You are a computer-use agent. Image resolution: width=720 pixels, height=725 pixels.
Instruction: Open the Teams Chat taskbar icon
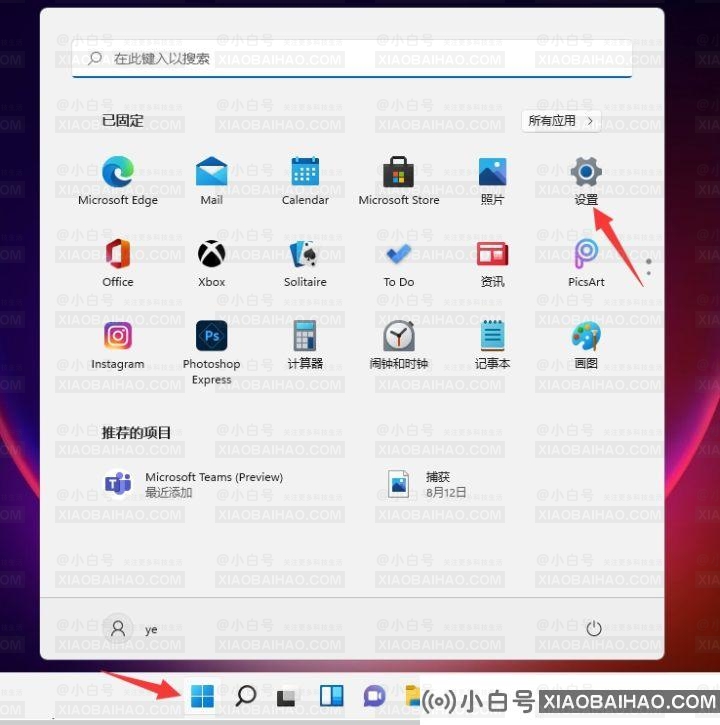(x=375, y=696)
